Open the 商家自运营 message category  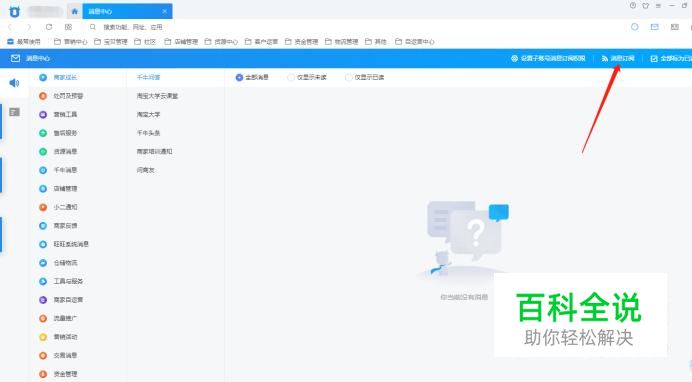[68, 300]
